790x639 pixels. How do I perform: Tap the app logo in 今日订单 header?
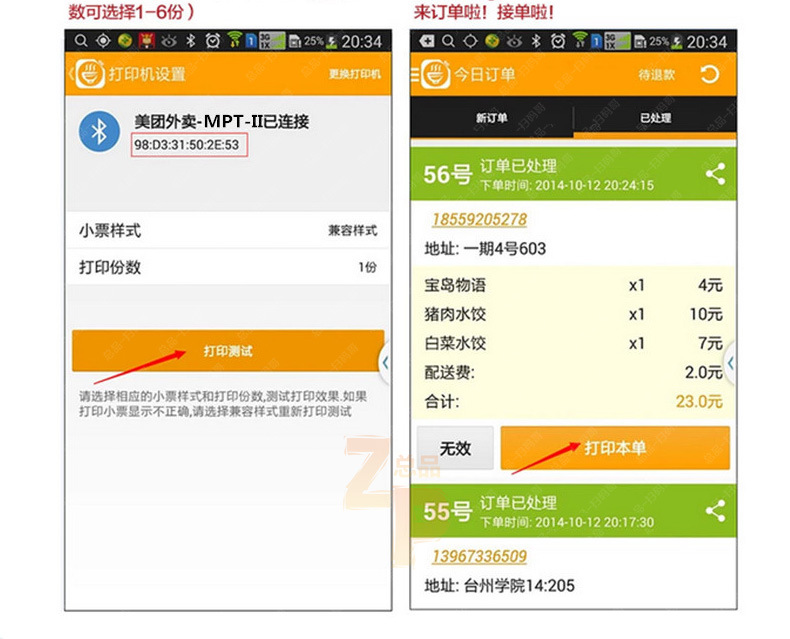[x=435, y=74]
